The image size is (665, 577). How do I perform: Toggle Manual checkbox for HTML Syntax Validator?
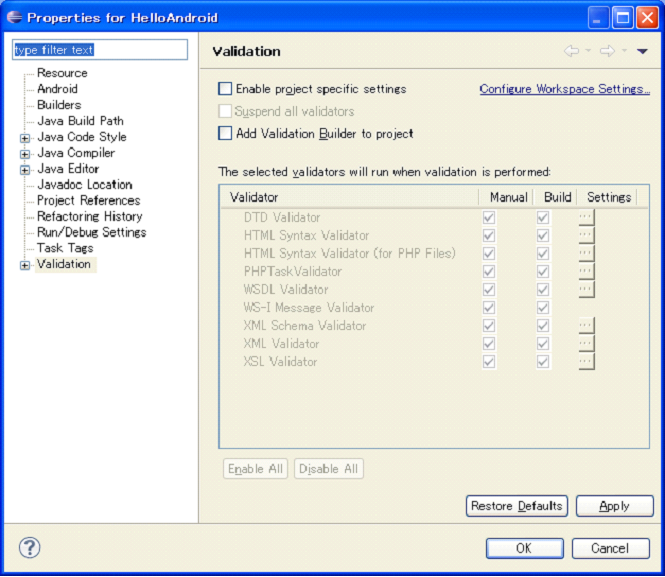click(489, 235)
